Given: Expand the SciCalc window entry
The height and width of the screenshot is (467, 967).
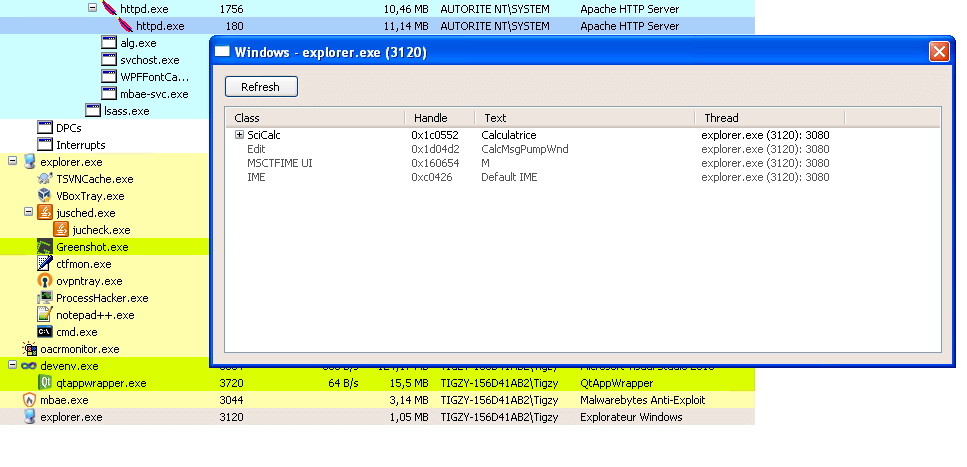Looking at the screenshot, I should click(x=239, y=135).
